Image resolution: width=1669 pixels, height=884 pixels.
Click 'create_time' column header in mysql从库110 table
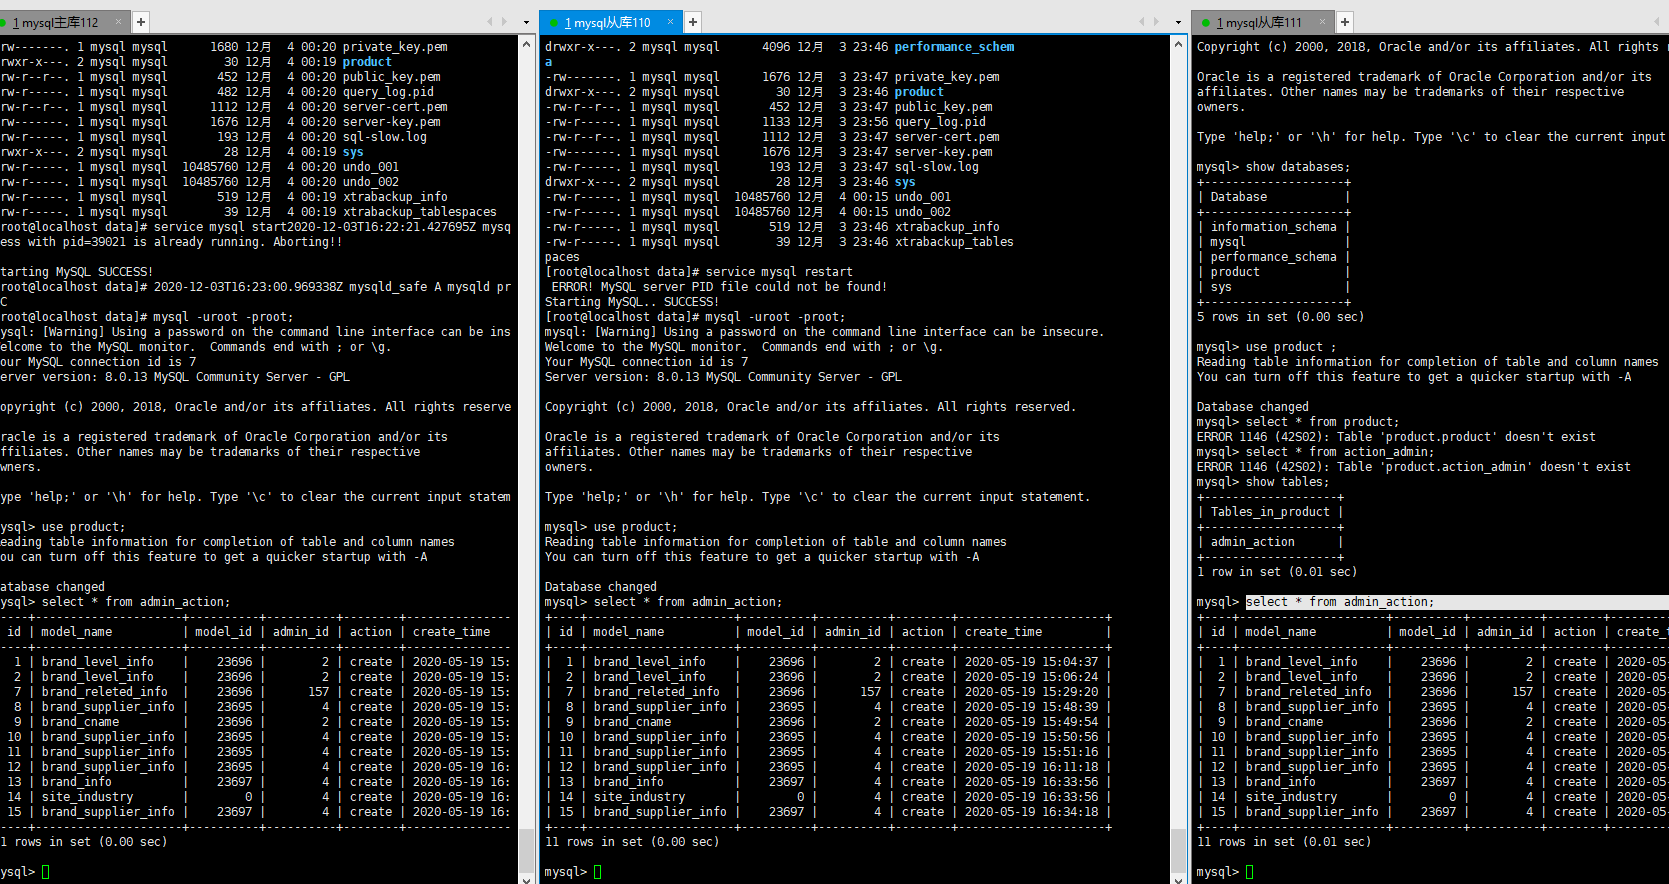(x=1003, y=632)
